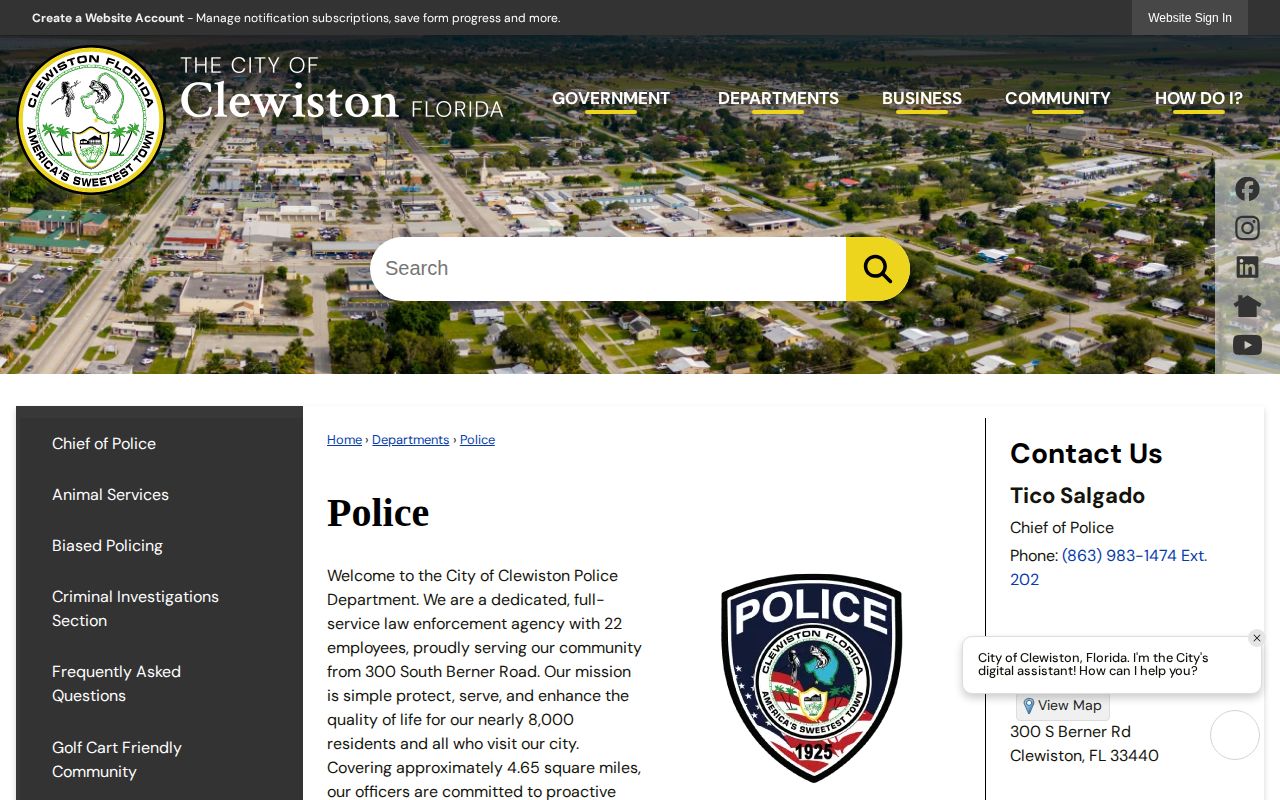Open the Government navigation menu
This screenshot has height=800, width=1280.
(611, 98)
